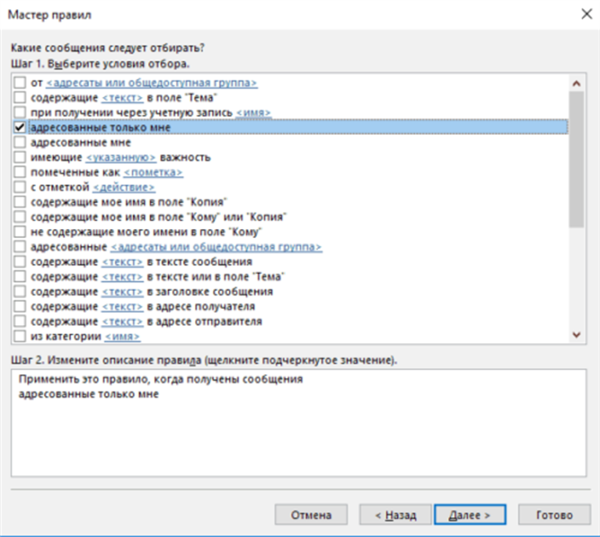
Task: Click '<текст>' link in 'в адресе отправителя' row
Action: 122,322
